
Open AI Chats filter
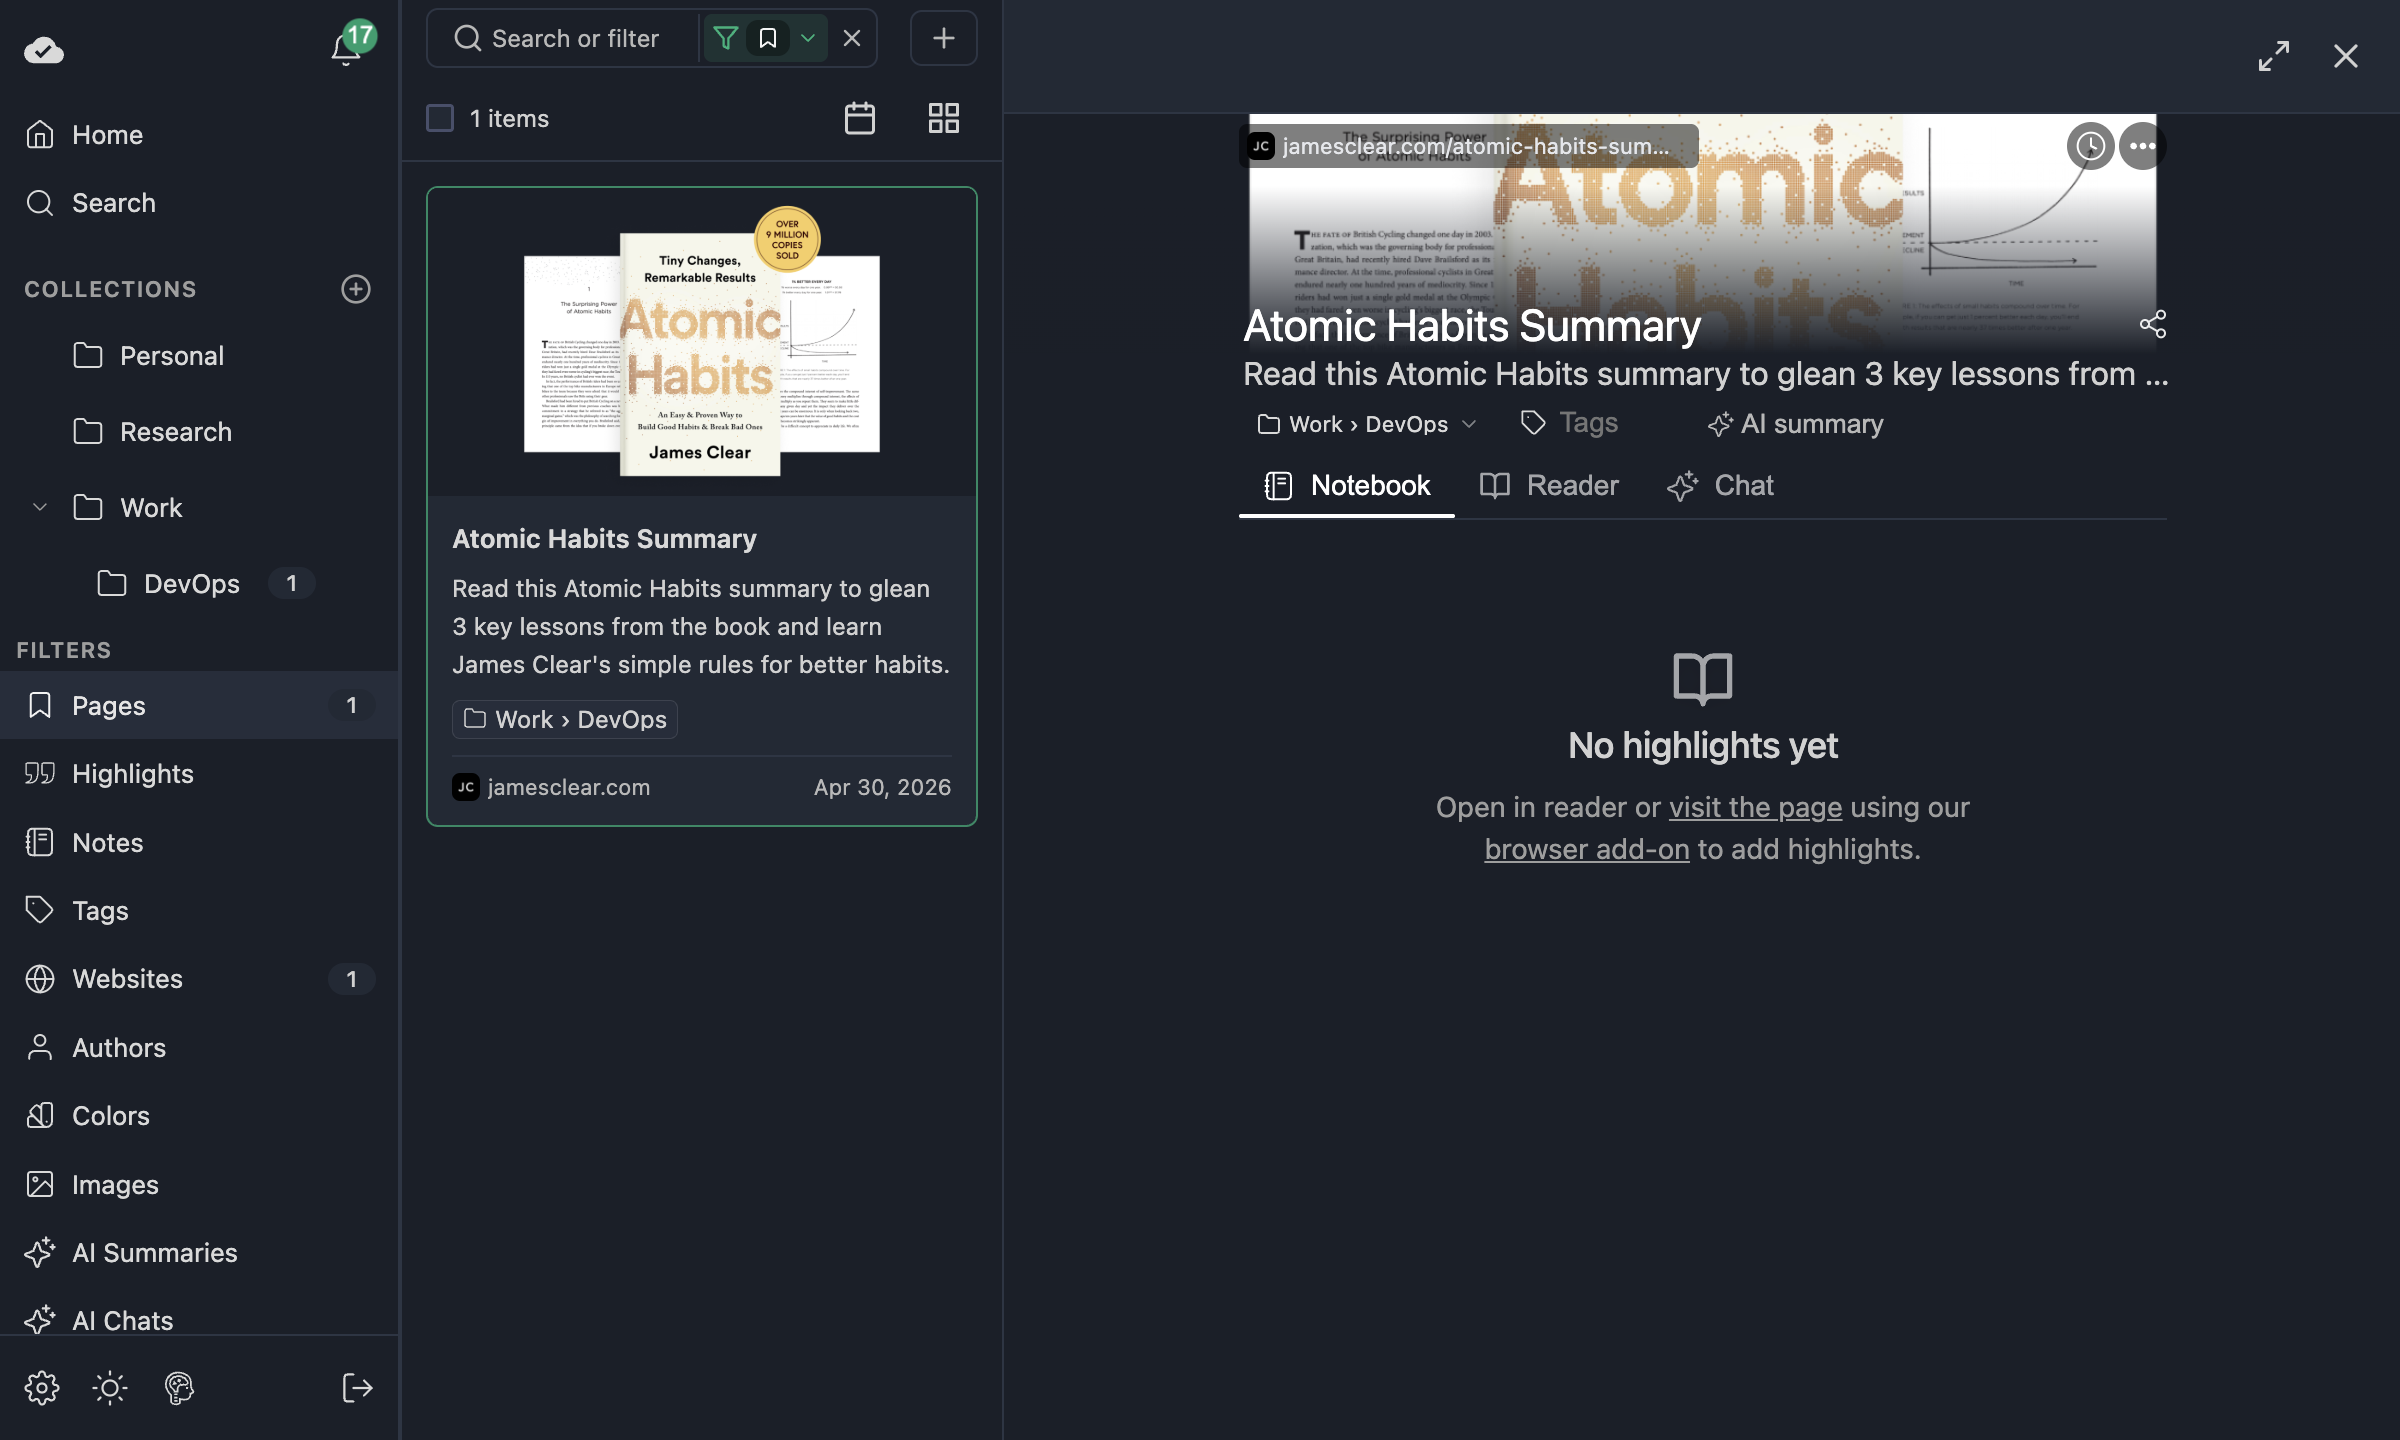click(200, 1320)
